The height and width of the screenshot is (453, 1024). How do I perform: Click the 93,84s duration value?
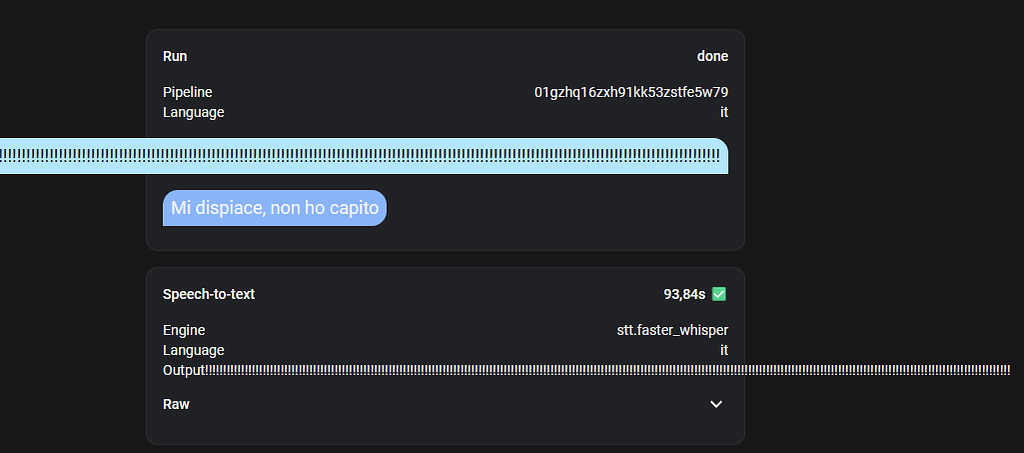pyautogui.click(x=684, y=294)
